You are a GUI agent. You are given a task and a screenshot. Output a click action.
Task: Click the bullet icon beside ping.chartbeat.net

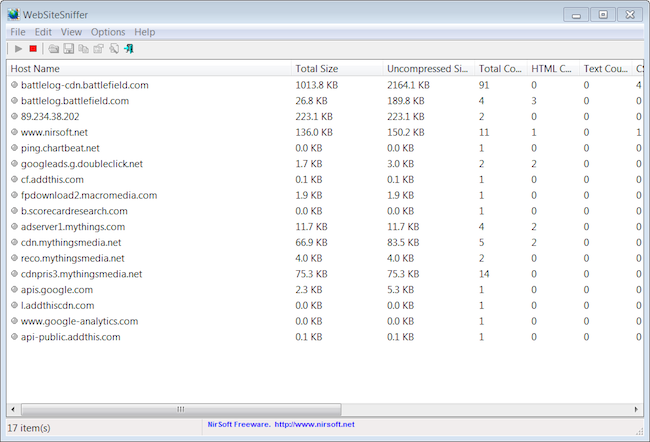pos(15,148)
